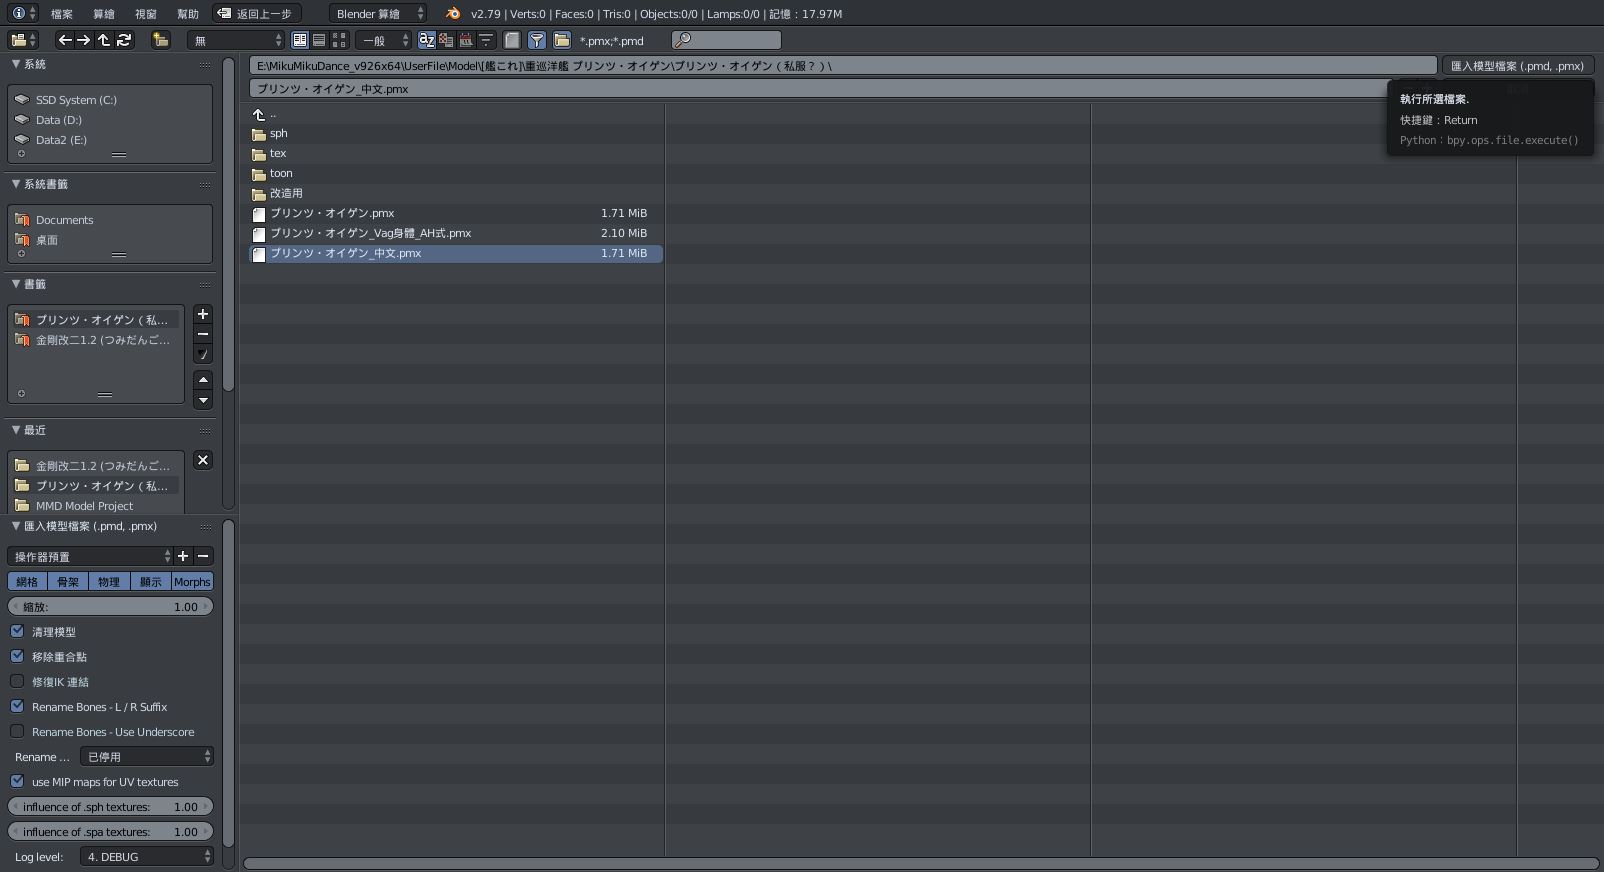1604x872 pixels.
Task: Open the 視窗 menu
Action: [x=145, y=14]
